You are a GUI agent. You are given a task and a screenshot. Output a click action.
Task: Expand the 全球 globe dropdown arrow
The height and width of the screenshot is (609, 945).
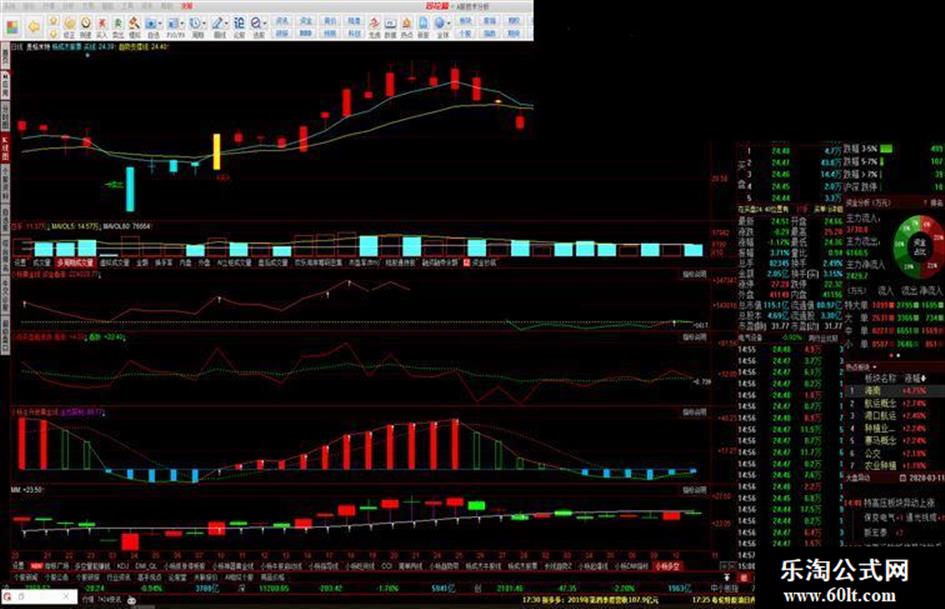tap(448, 24)
